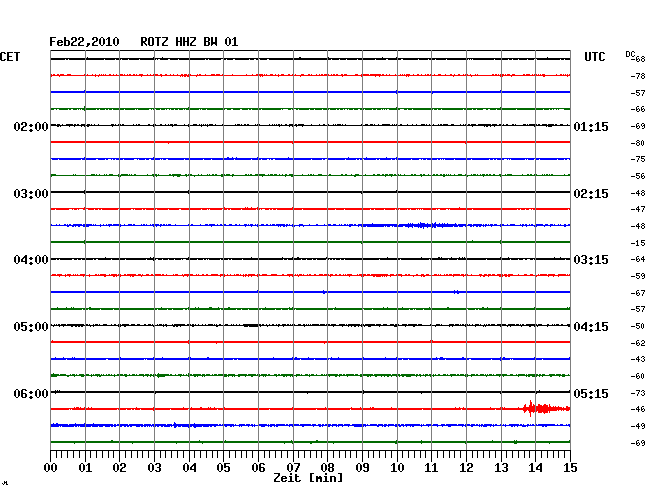Click the 03:15 UTC time label
This screenshot has width=650, height=494.
coord(591,260)
